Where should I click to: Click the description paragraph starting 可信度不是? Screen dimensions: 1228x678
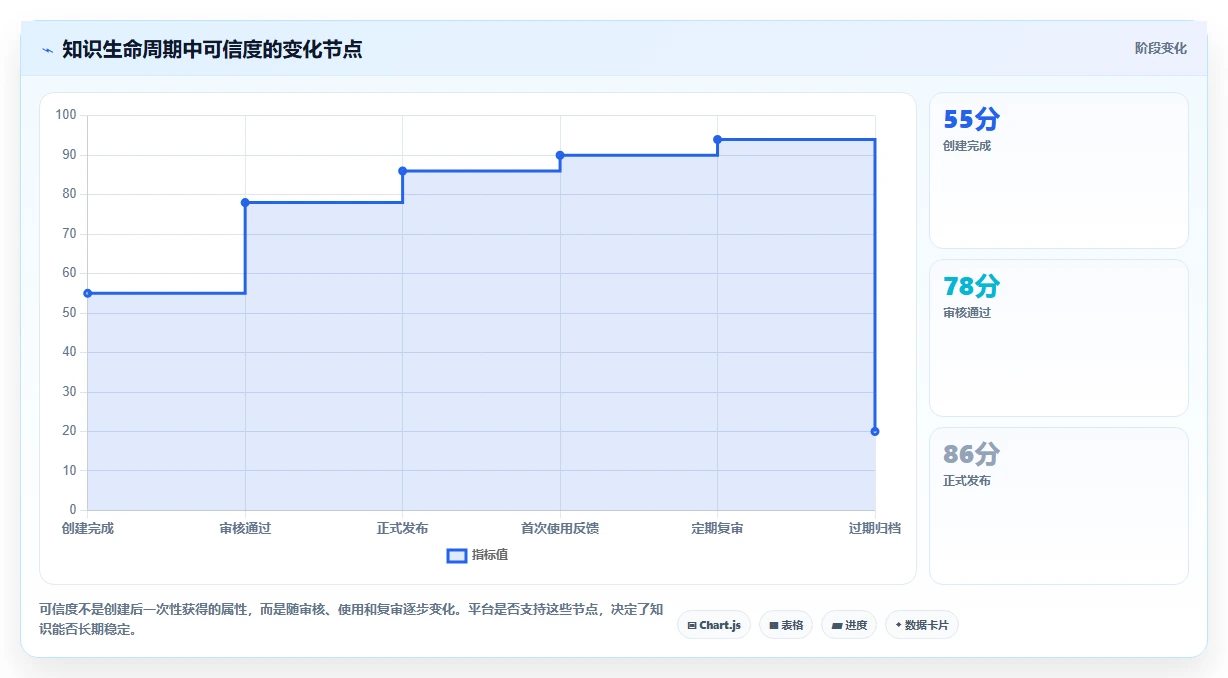pyautogui.click(x=351, y=619)
